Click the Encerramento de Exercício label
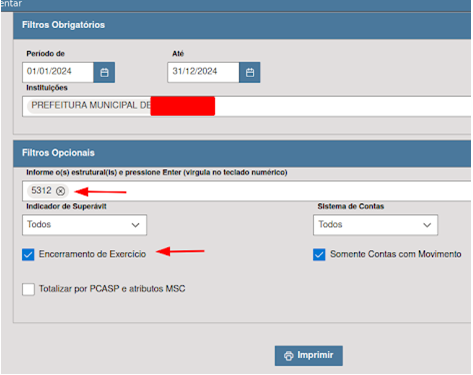This screenshot has width=473, height=375. point(92,254)
